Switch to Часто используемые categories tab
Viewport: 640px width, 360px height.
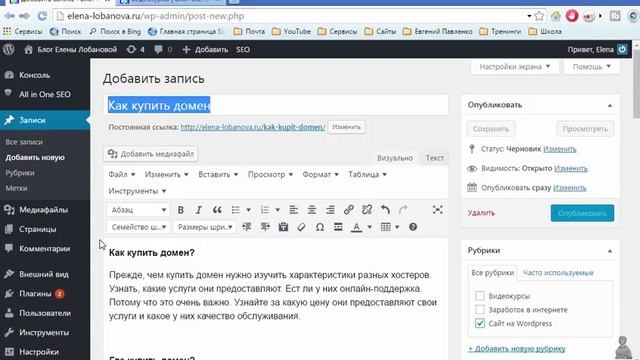[558, 273]
